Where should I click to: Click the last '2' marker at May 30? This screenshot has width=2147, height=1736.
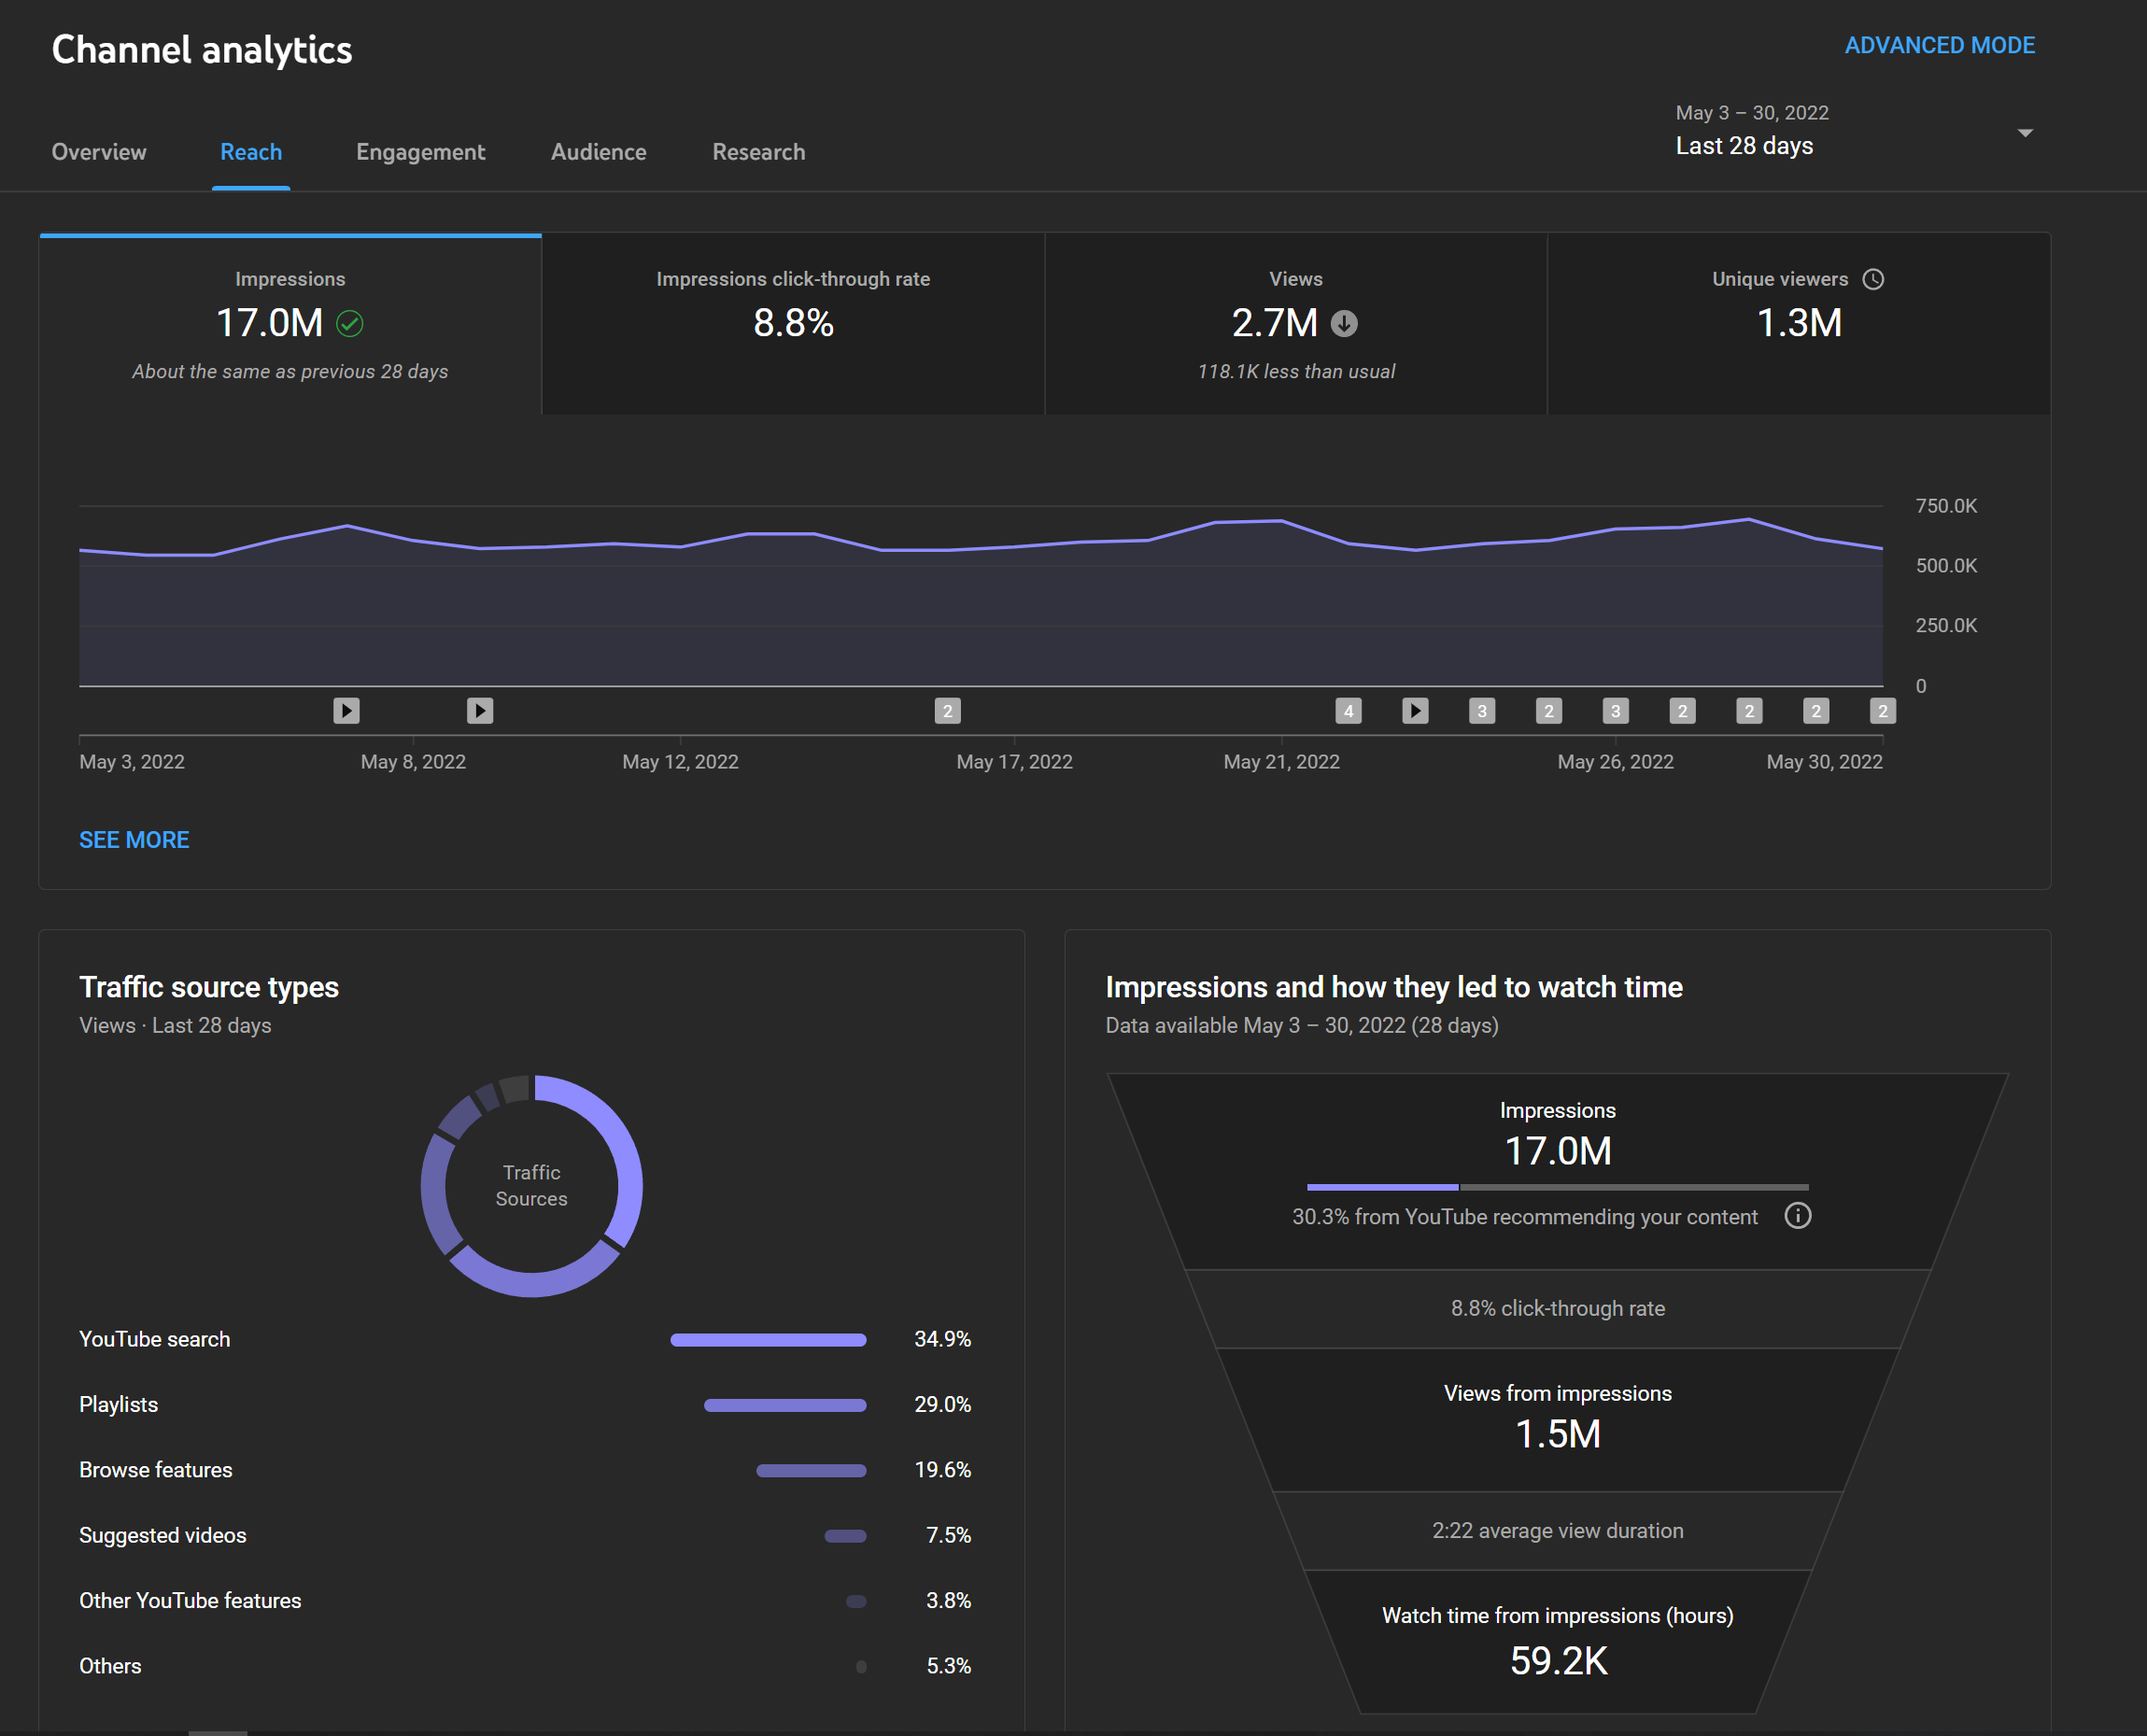tap(1883, 711)
